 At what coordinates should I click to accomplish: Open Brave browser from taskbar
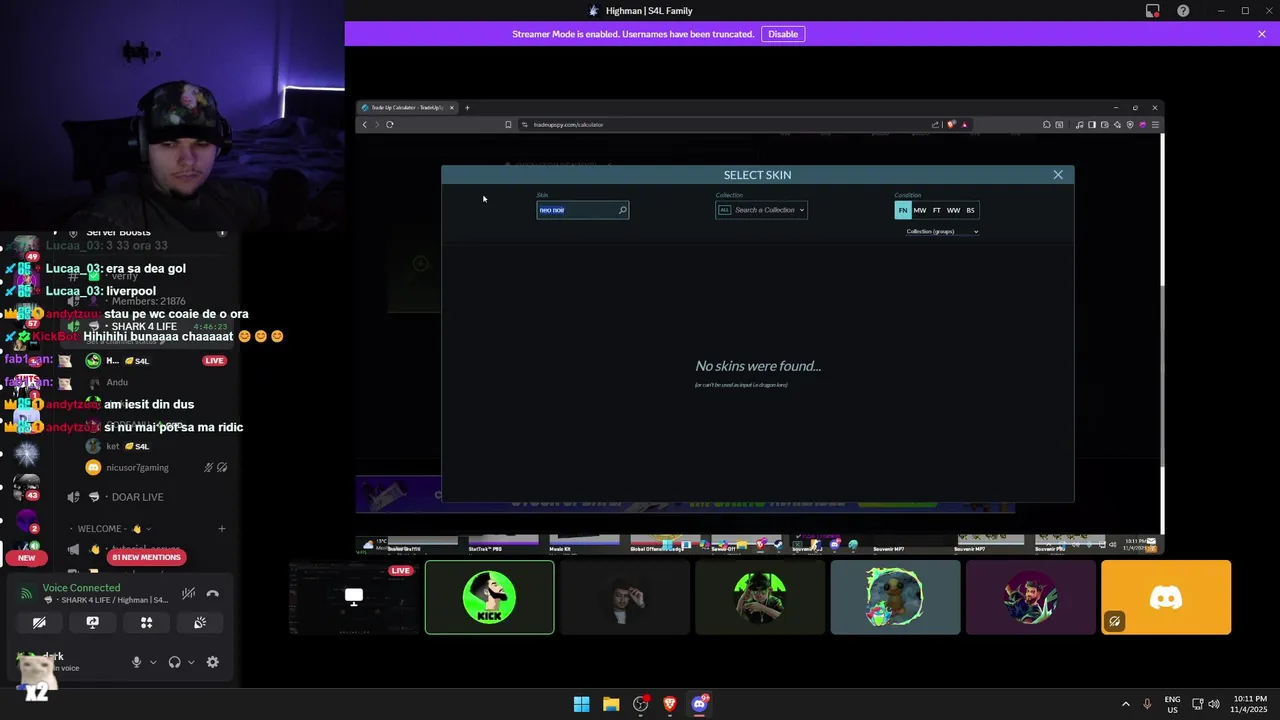click(x=670, y=704)
